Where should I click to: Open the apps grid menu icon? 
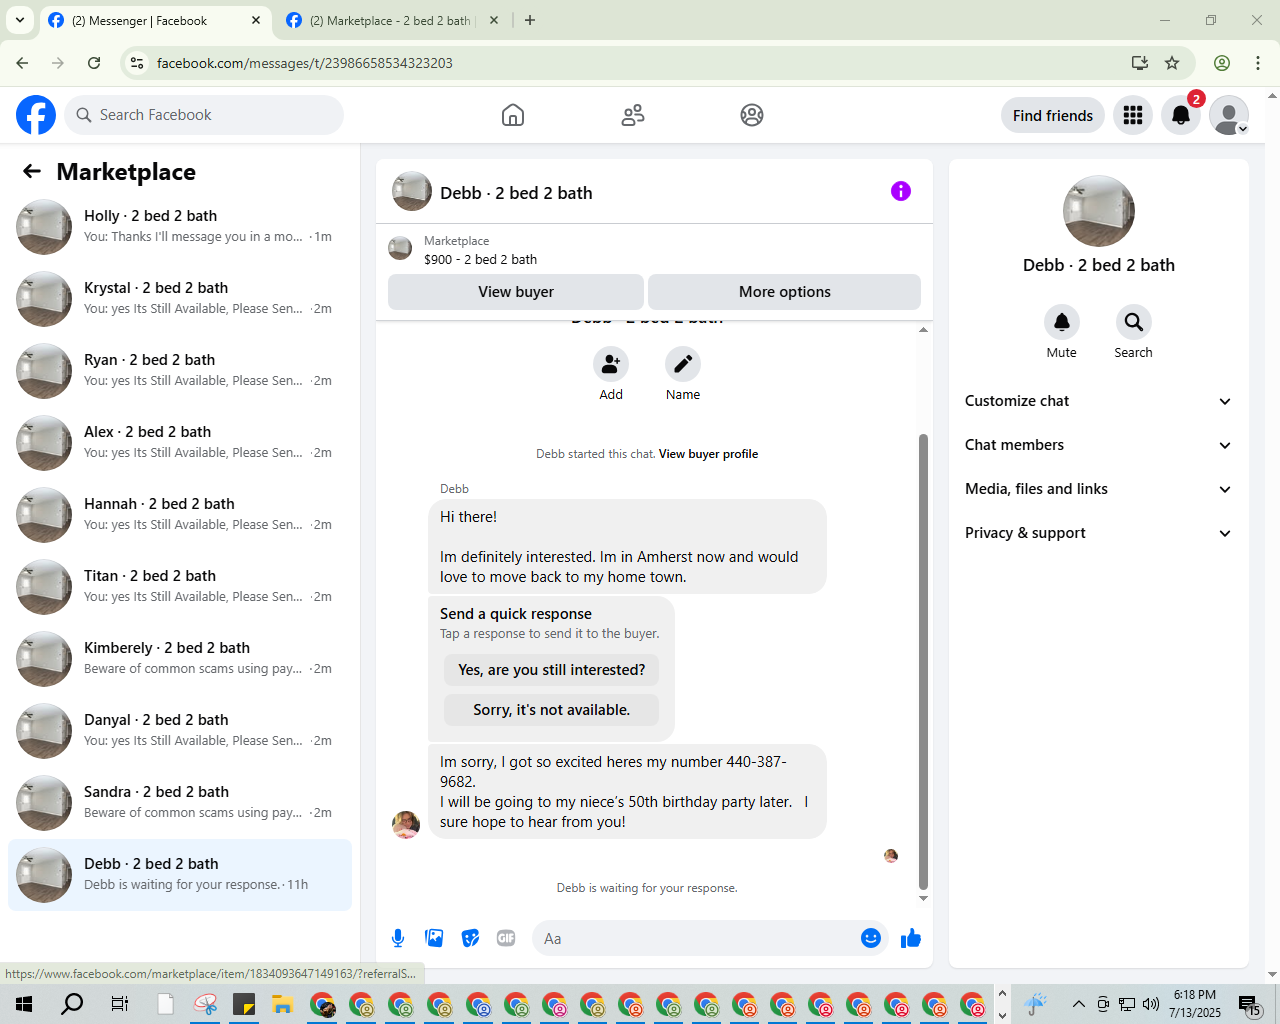(1133, 115)
